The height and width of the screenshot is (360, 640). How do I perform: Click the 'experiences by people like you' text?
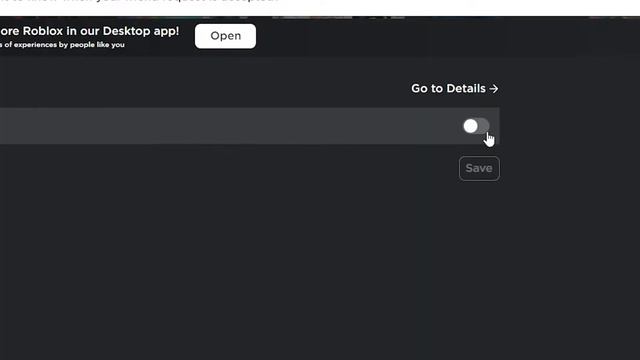(x=69, y=45)
